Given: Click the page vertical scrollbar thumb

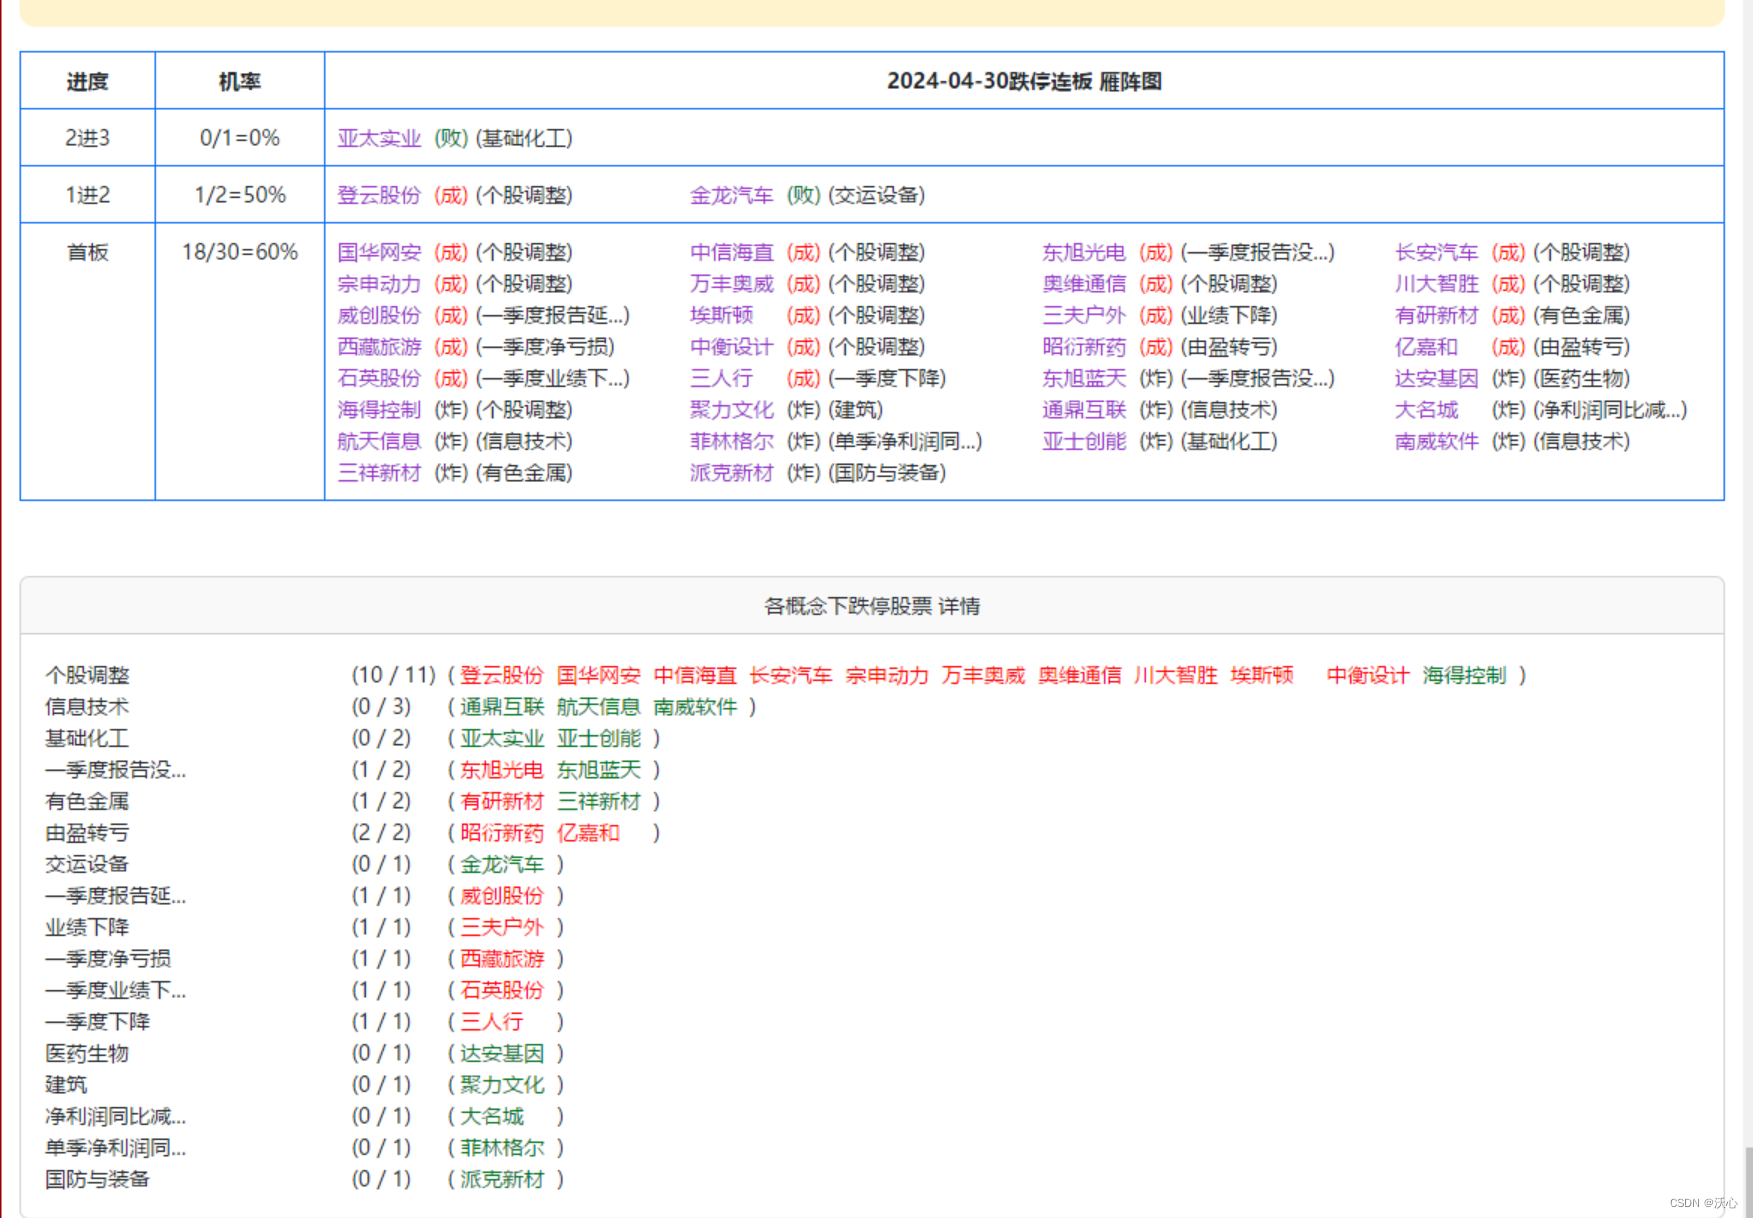Looking at the screenshot, I should click(1748, 1181).
